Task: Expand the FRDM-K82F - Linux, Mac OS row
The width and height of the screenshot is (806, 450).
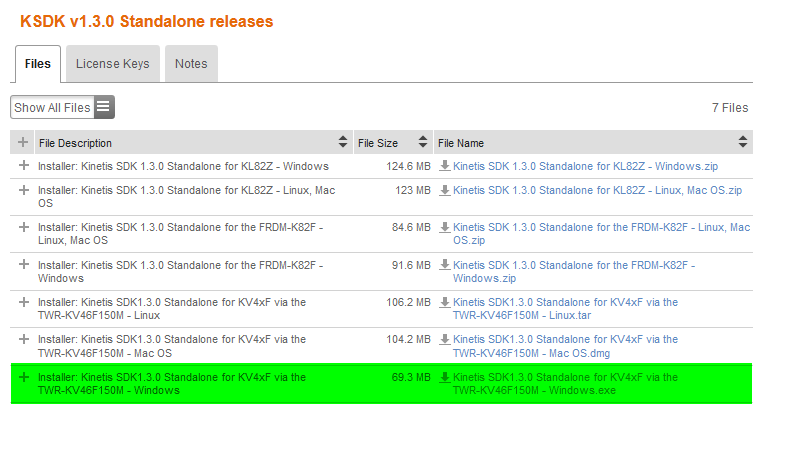Action: (24, 227)
